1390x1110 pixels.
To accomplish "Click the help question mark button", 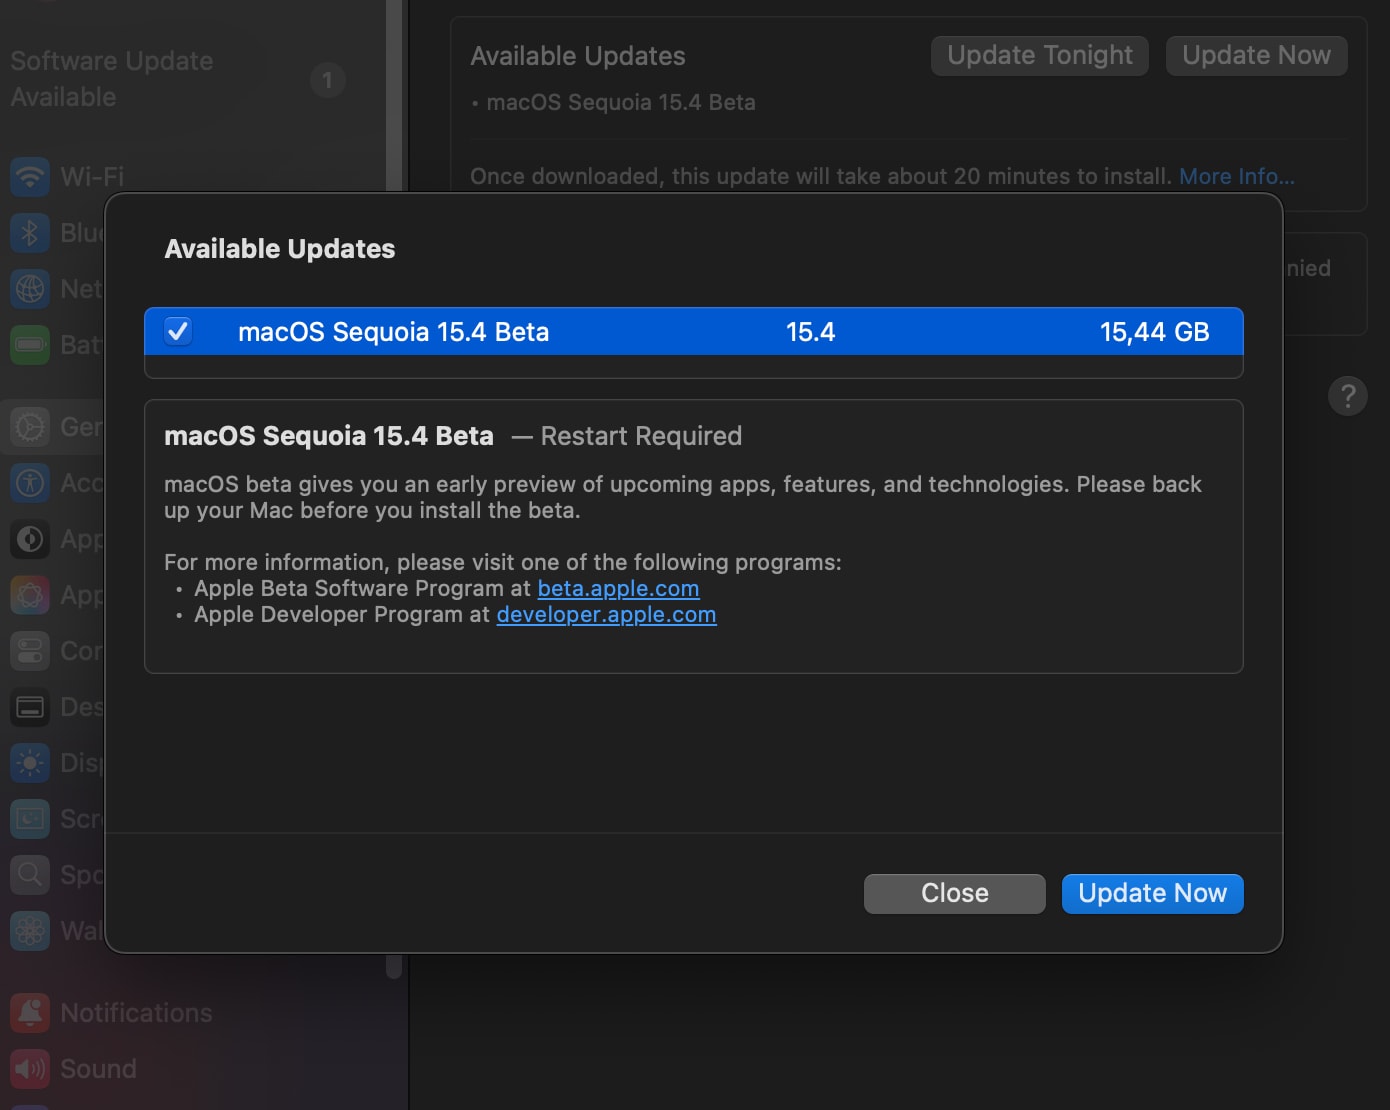I will tap(1347, 396).
